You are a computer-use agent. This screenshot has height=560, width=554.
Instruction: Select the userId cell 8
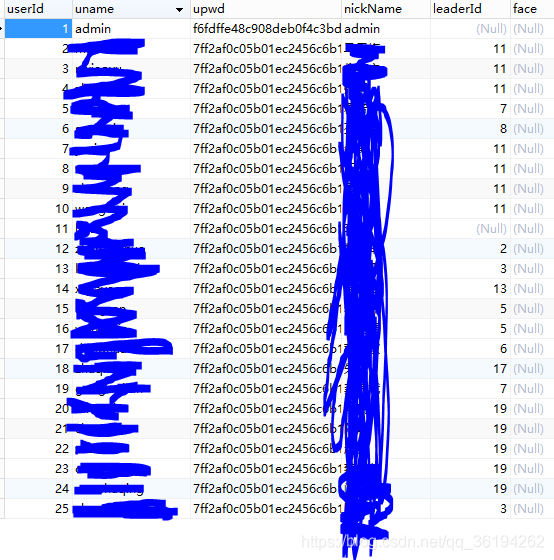pyautogui.click(x=38, y=169)
